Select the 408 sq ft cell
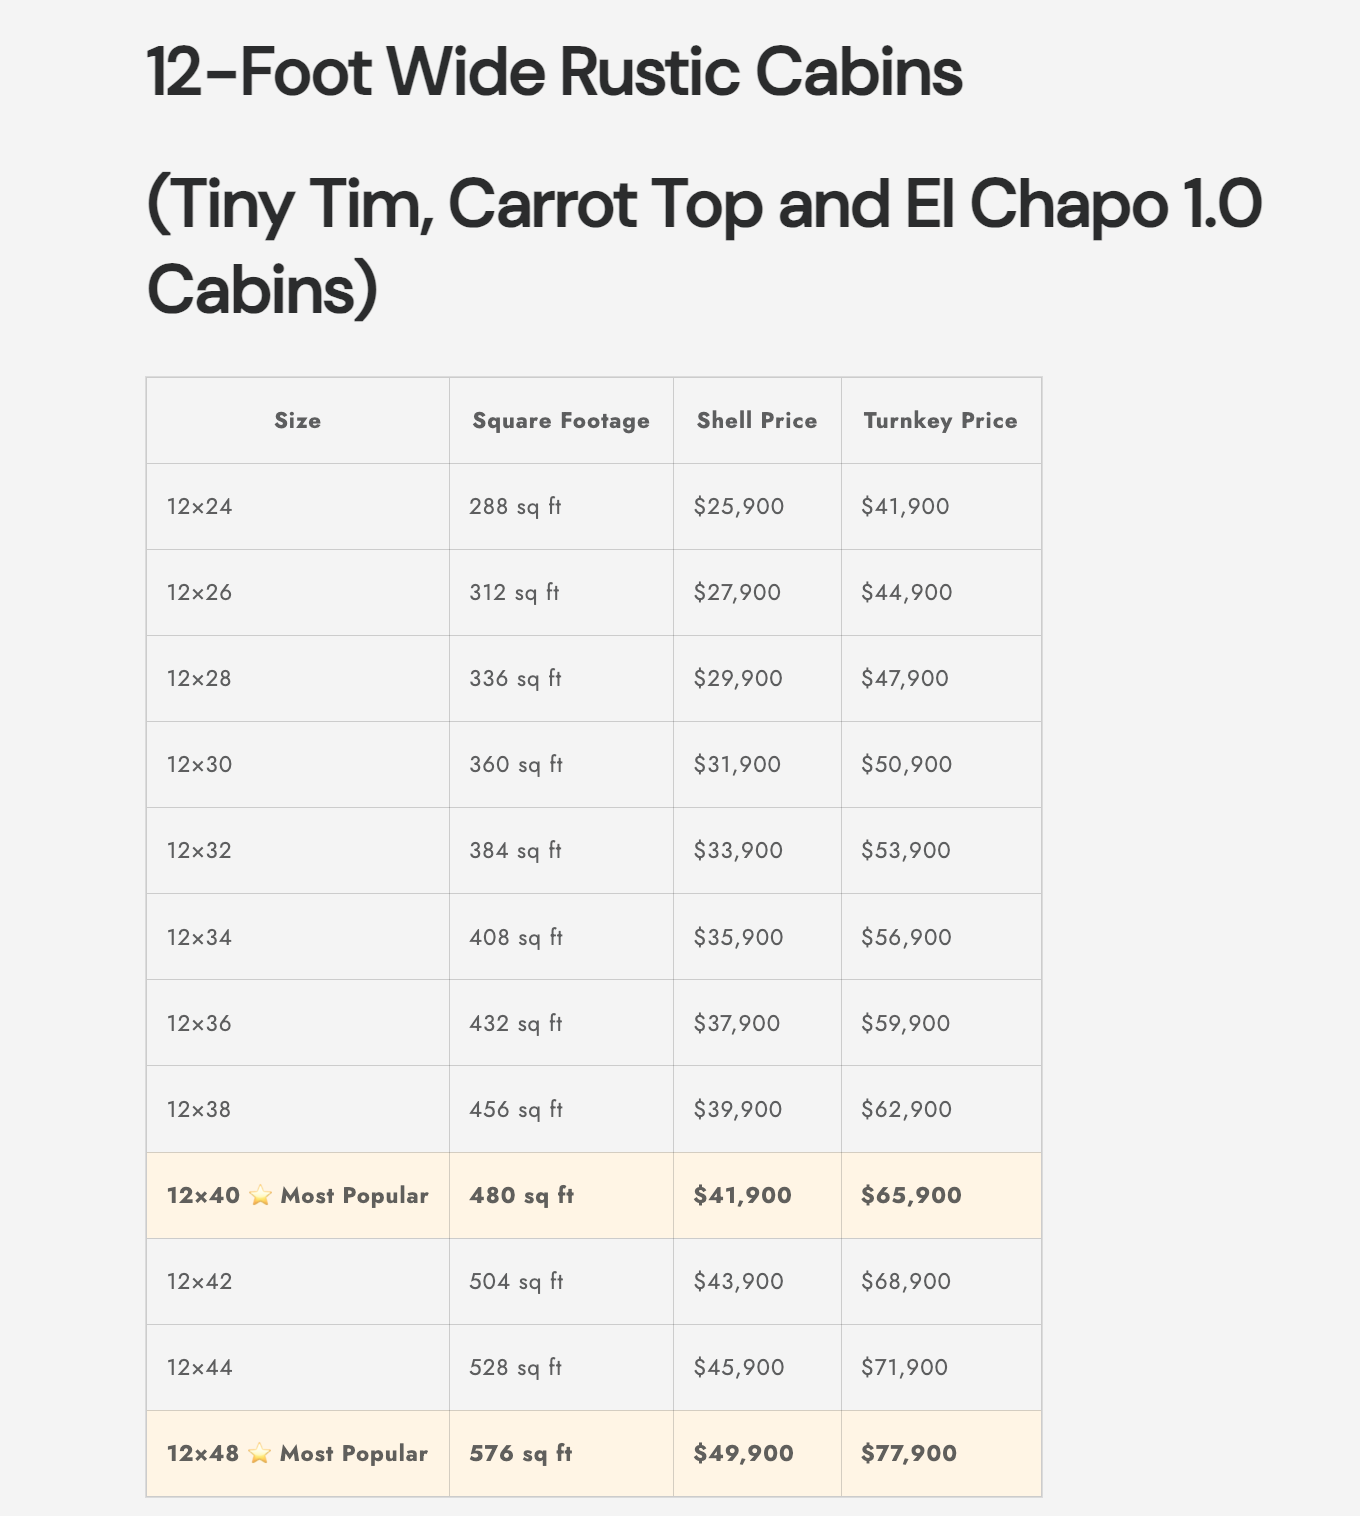 pos(515,937)
